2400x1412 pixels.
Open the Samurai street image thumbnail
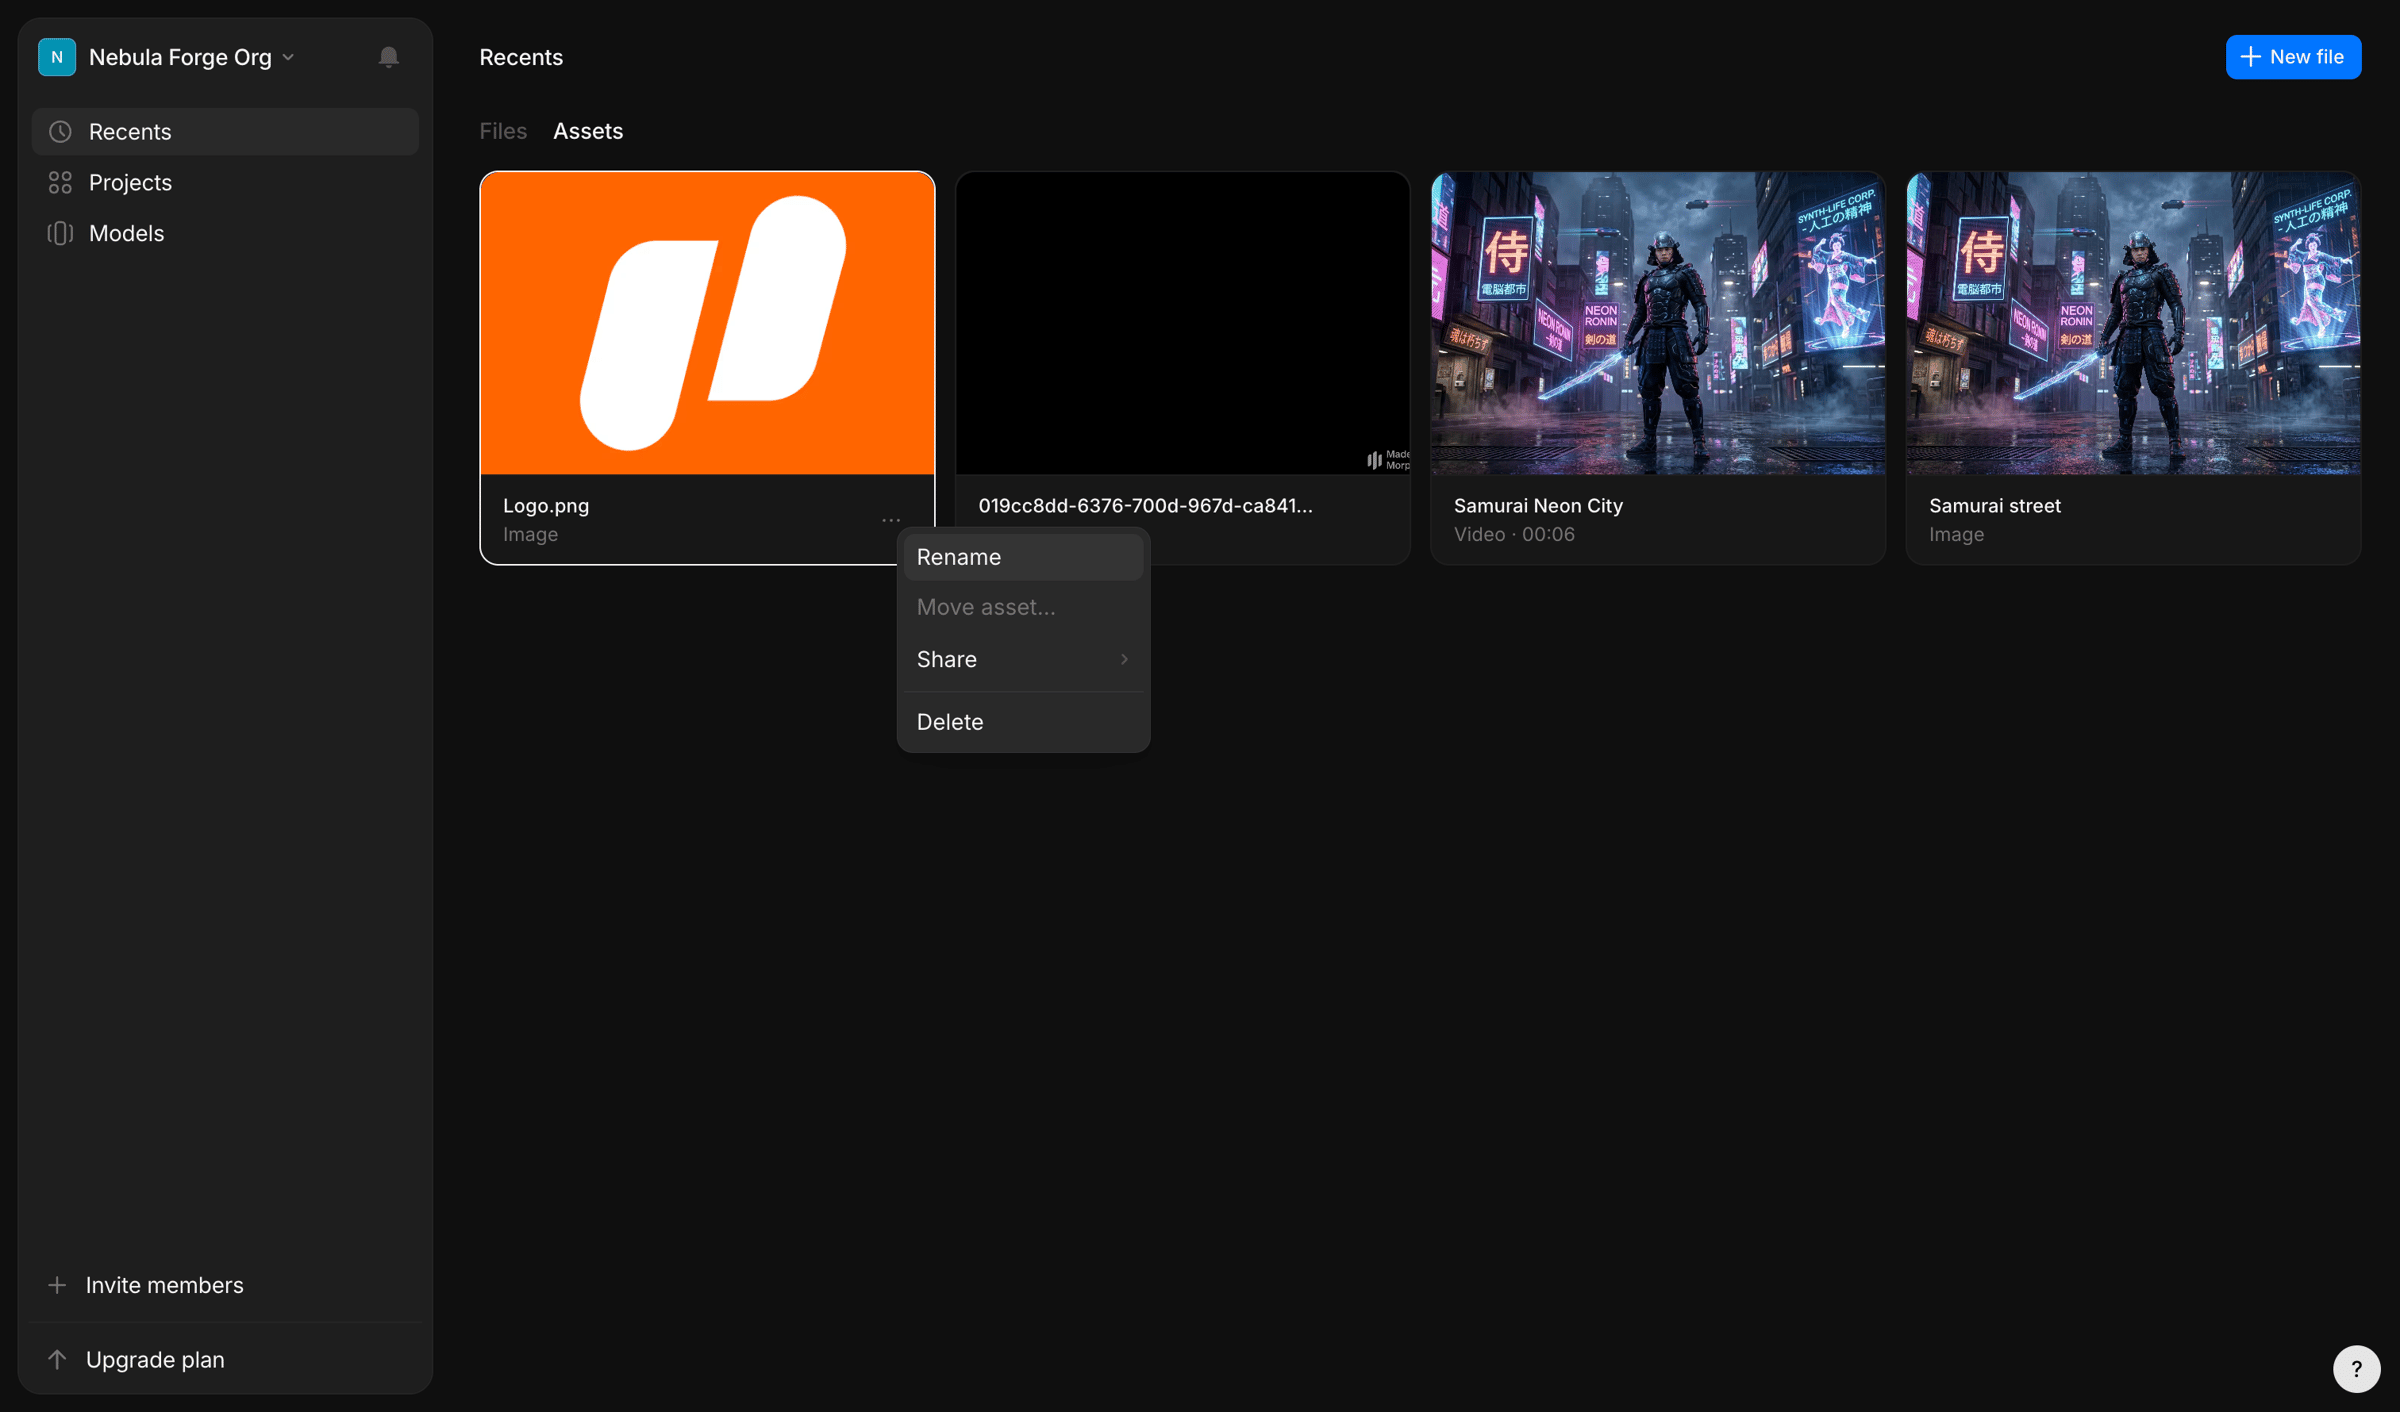point(2133,323)
